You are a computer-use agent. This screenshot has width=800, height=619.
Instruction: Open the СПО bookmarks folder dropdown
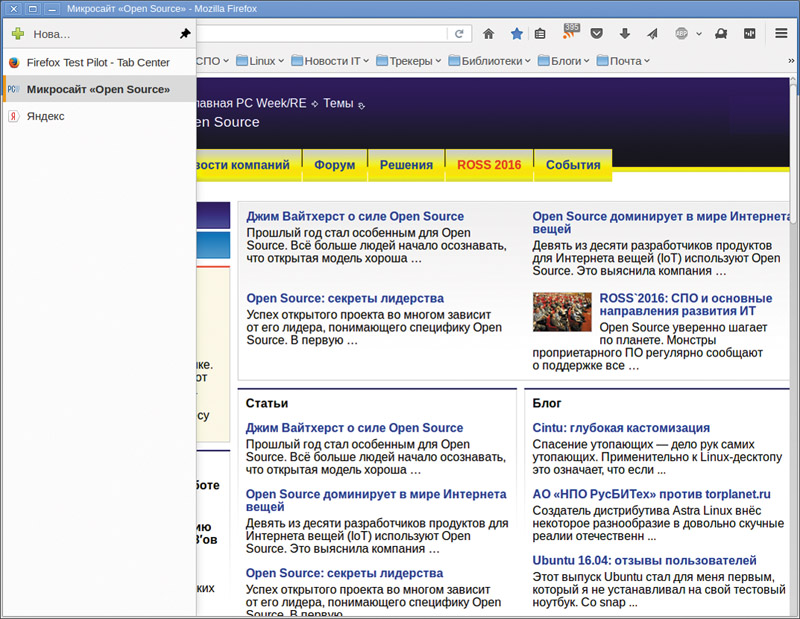(x=212, y=61)
